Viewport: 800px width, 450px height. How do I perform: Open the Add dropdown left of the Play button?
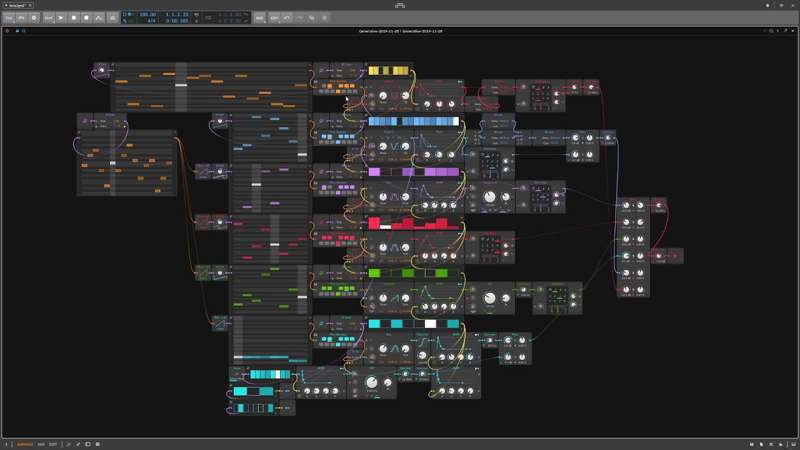click(48, 18)
